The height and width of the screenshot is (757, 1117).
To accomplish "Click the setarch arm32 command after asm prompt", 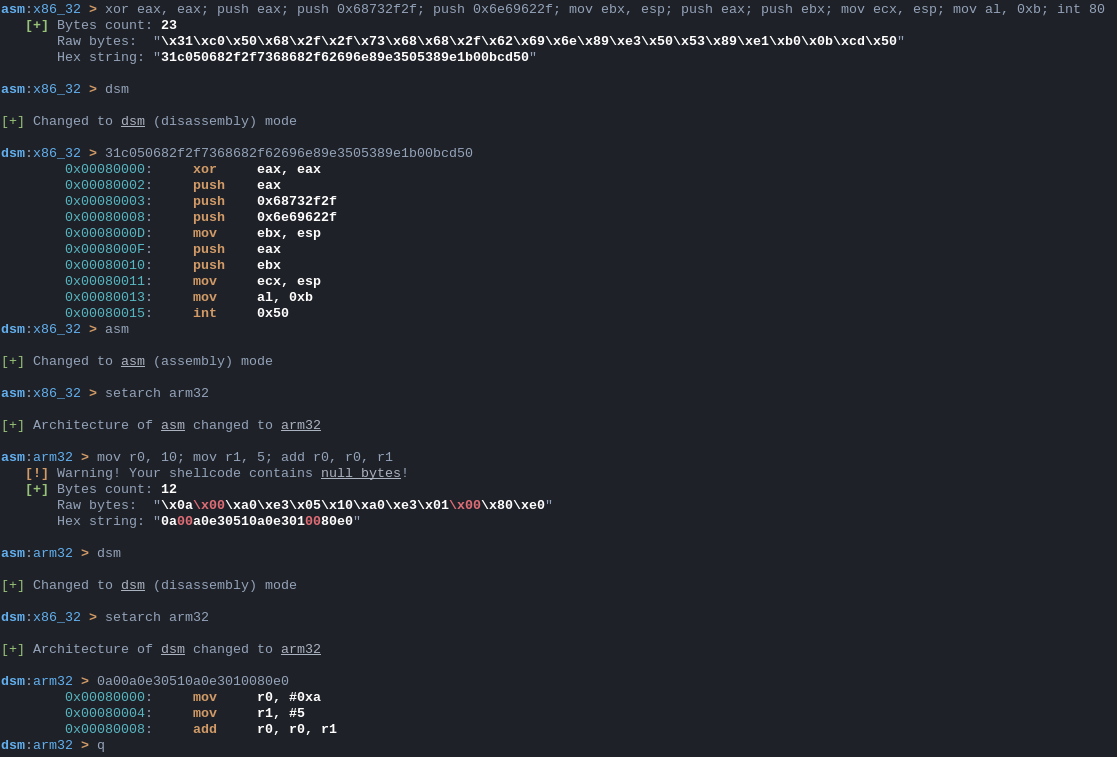I will point(157,393).
